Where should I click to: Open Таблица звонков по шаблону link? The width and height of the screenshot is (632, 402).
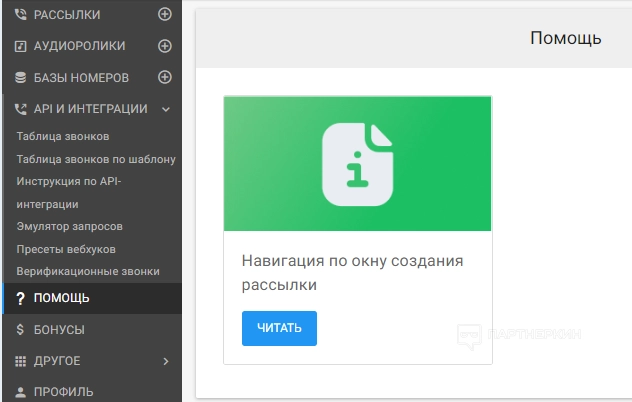point(96,159)
